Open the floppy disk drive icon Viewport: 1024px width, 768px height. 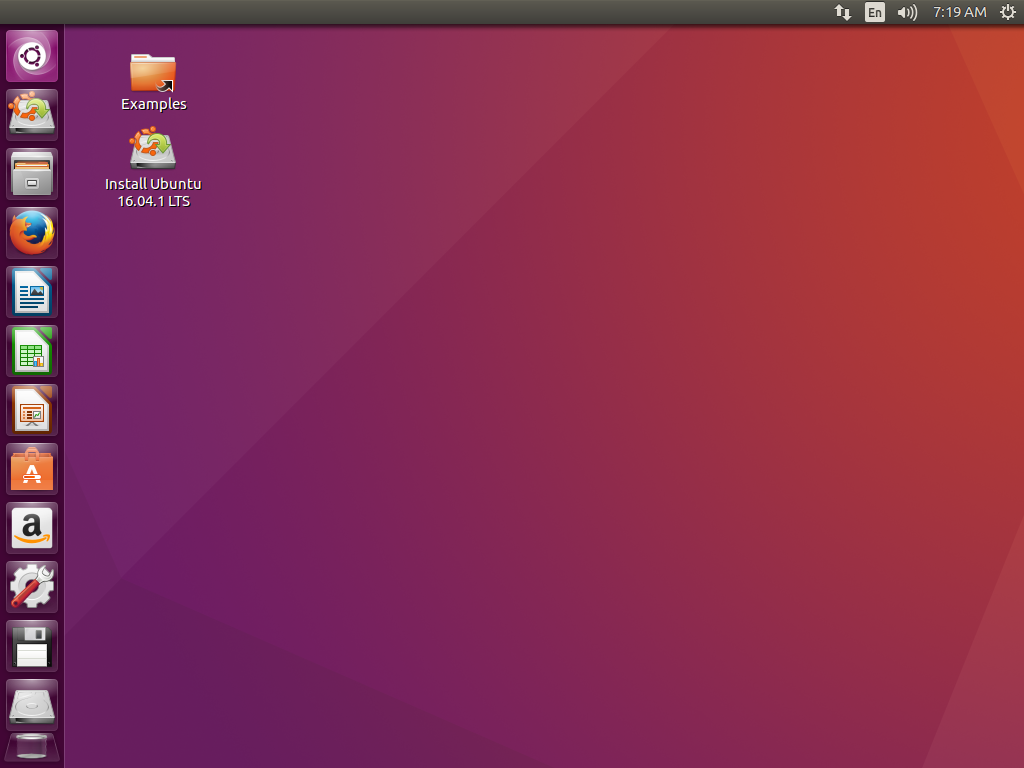pos(32,646)
